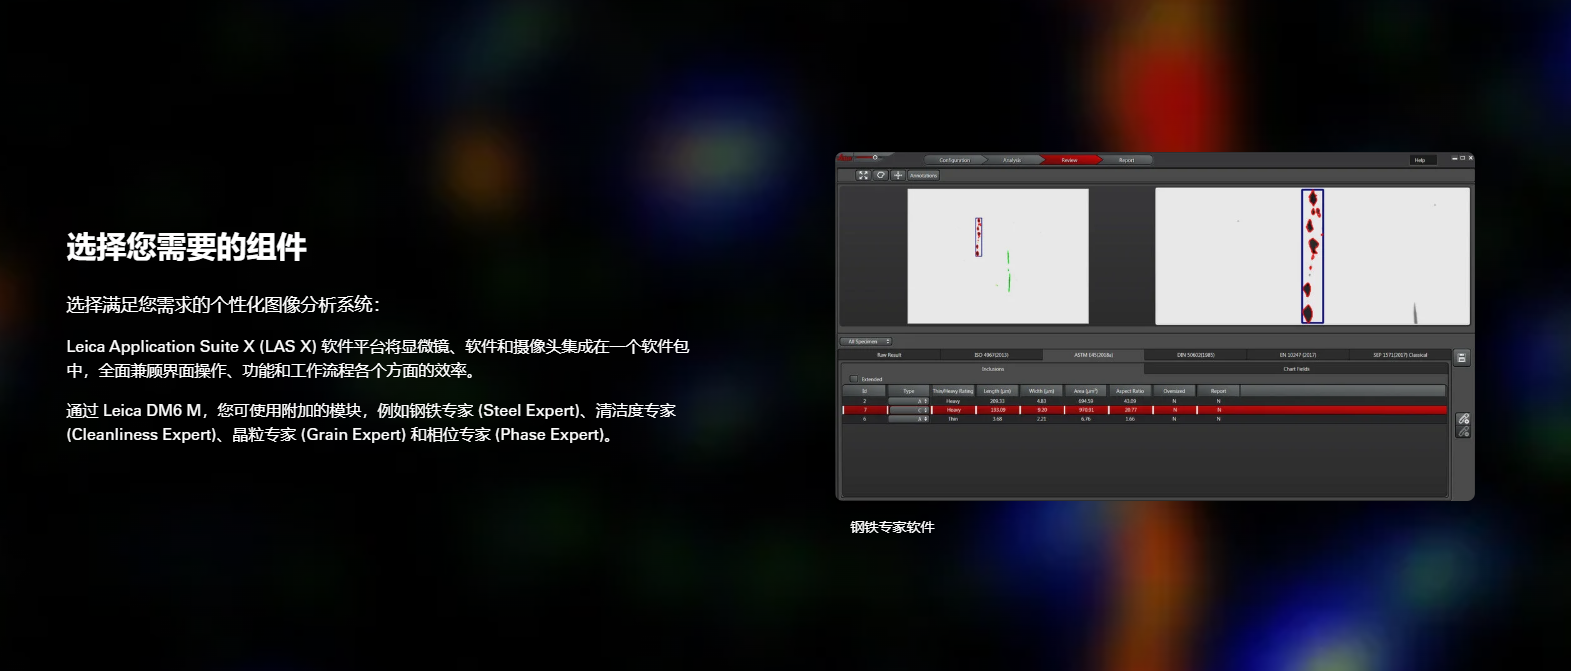Select the ASTM E45 standard tab

[1093, 355]
